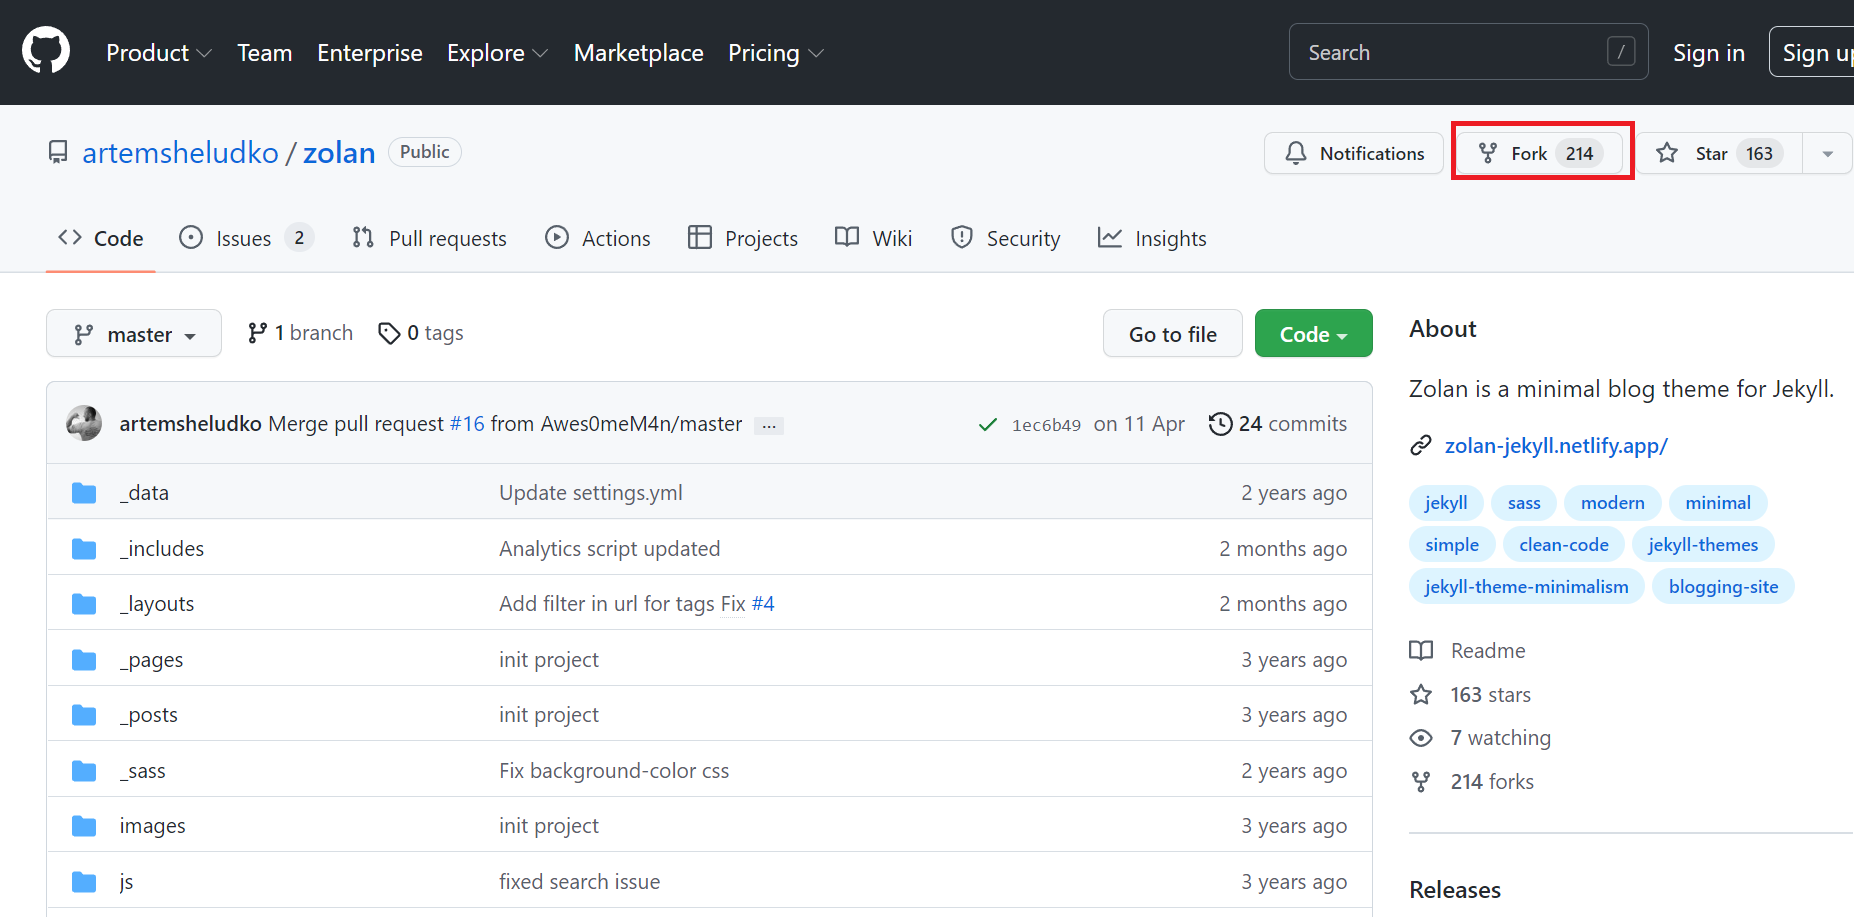1854x917 pixels.
Task: Click the GitHub Octocat logo
Action: [46, 51]
